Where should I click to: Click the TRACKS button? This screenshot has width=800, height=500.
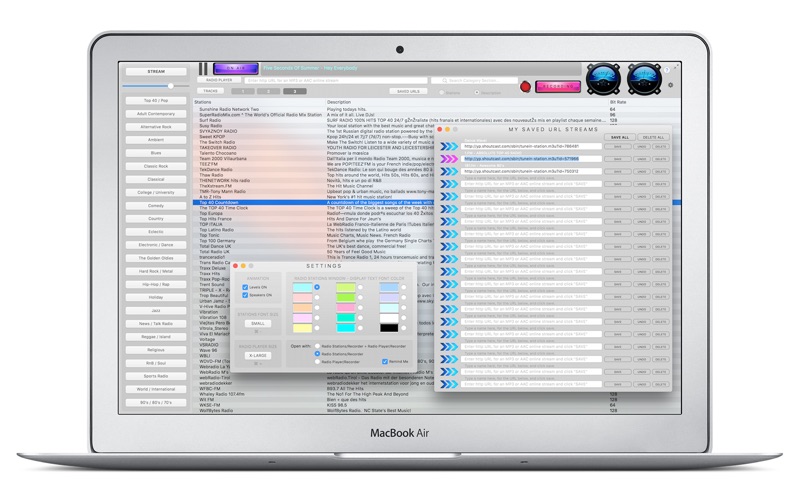point(210,91)
